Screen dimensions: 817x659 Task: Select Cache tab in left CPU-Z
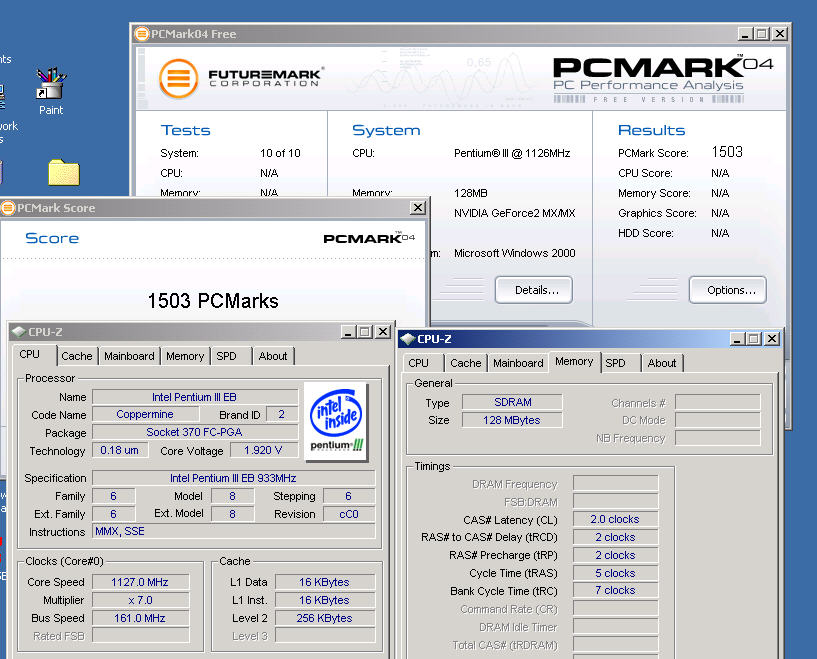[x=77, y=356]
